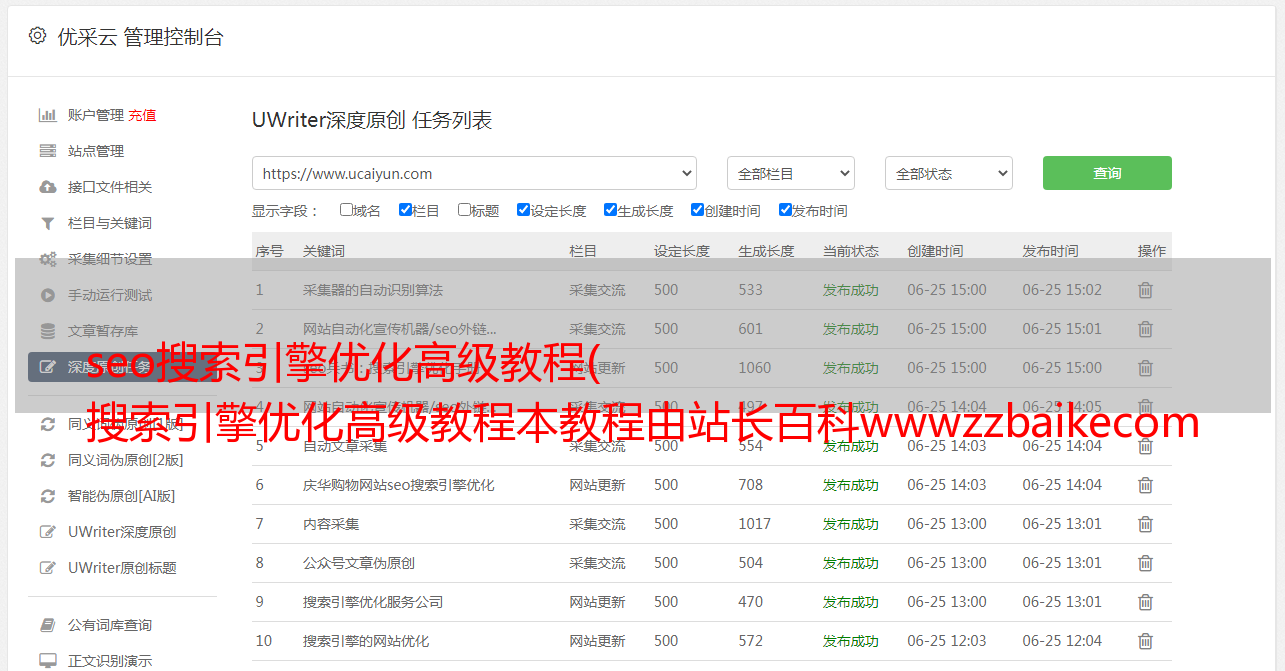Click the book icon for 公有词库查询

tap(47, 625)
